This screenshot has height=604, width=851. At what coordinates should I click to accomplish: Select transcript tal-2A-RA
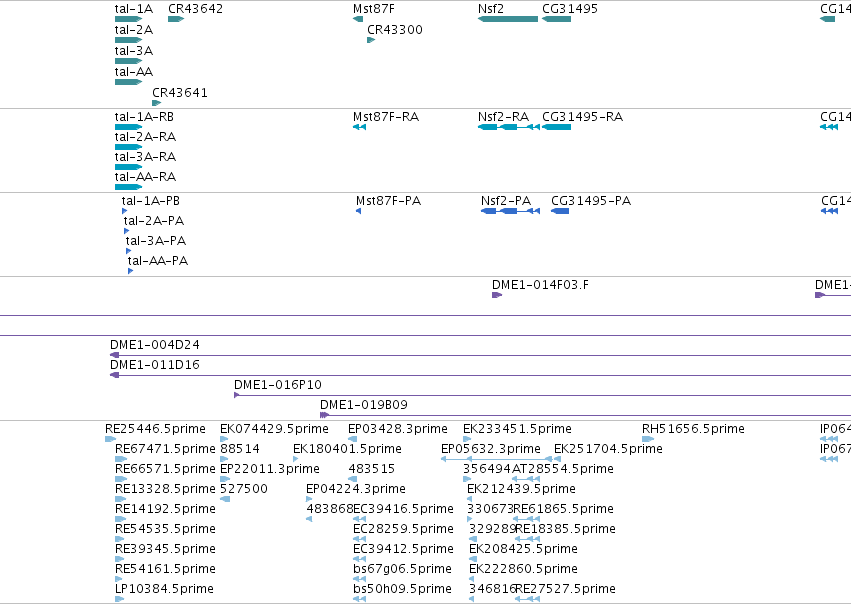point(129,147)
